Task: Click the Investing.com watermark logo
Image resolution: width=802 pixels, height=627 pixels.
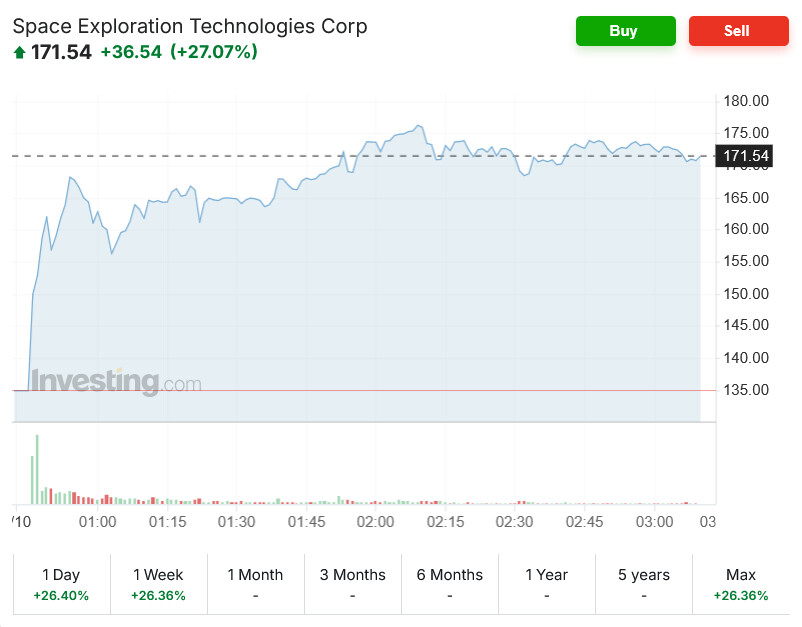Action: point(116,382)
